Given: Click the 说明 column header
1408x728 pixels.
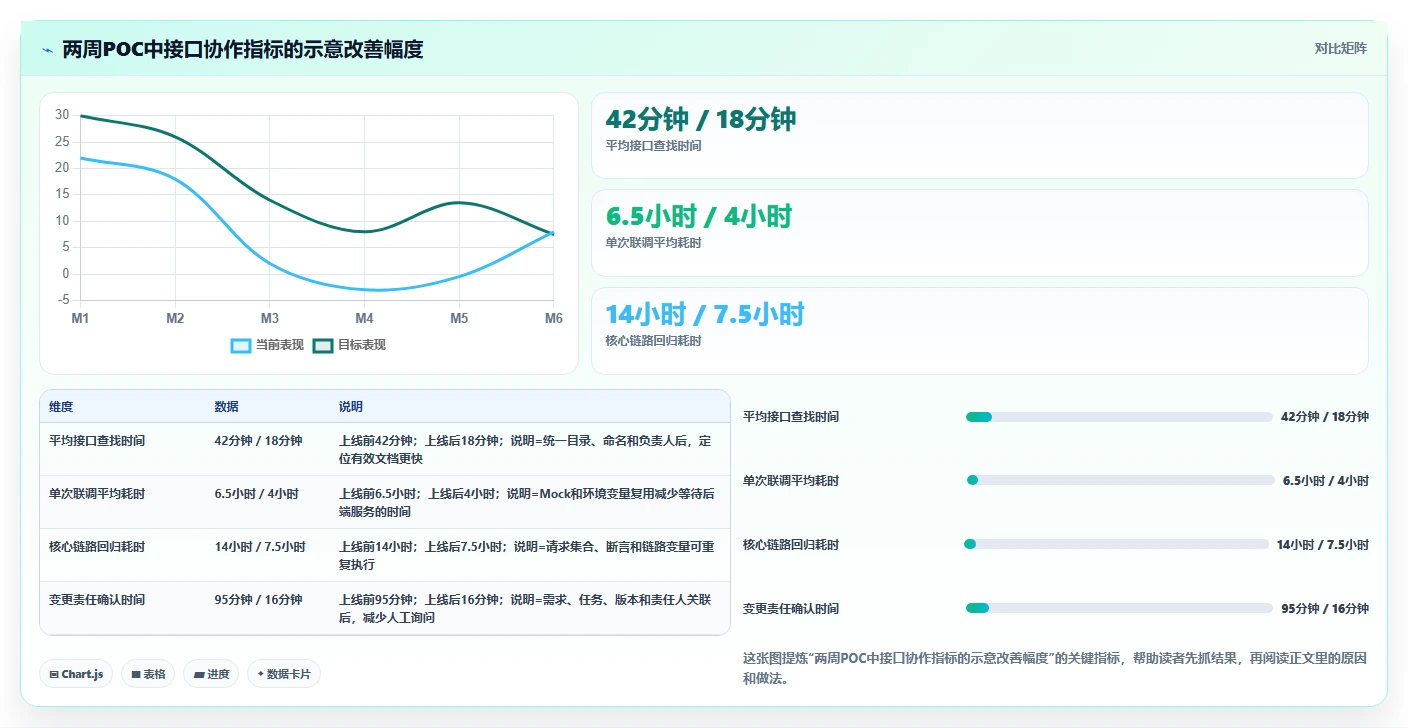Looking at the screenshot, I should [351, 407].
